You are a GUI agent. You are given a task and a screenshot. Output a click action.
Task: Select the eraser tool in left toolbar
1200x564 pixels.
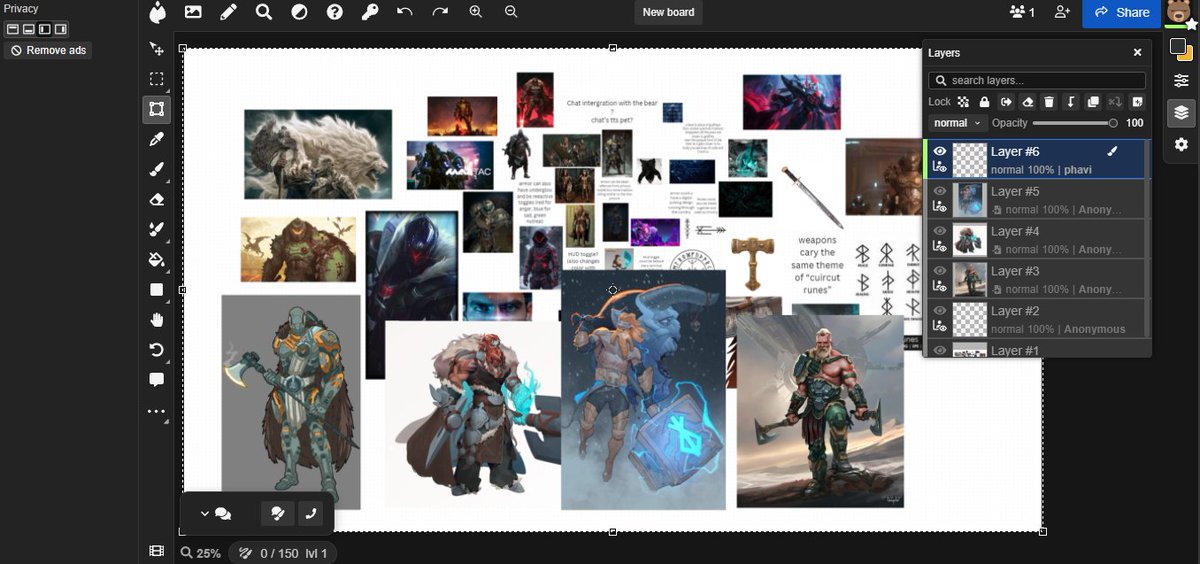156,199
